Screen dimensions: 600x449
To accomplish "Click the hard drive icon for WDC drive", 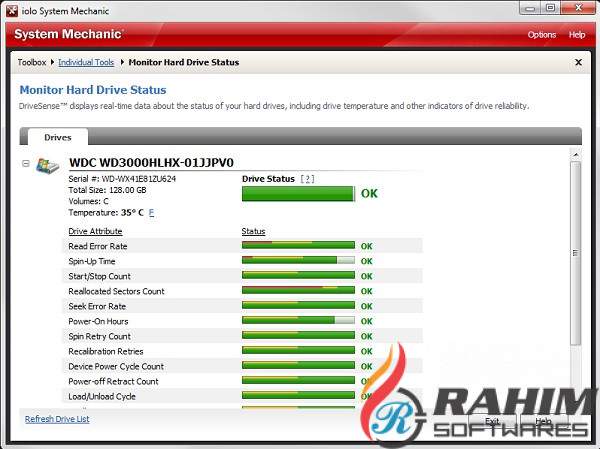I will 47,164.
